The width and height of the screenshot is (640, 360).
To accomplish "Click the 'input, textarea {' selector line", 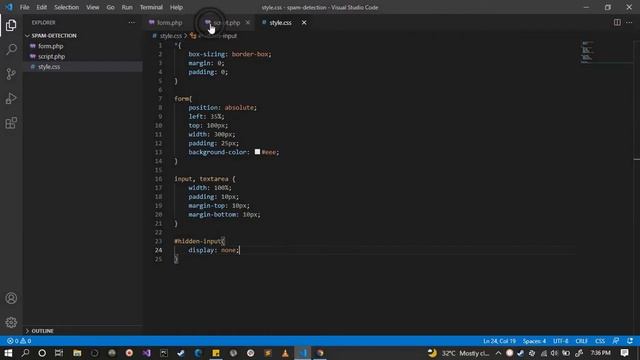I will tap(205, 179).
